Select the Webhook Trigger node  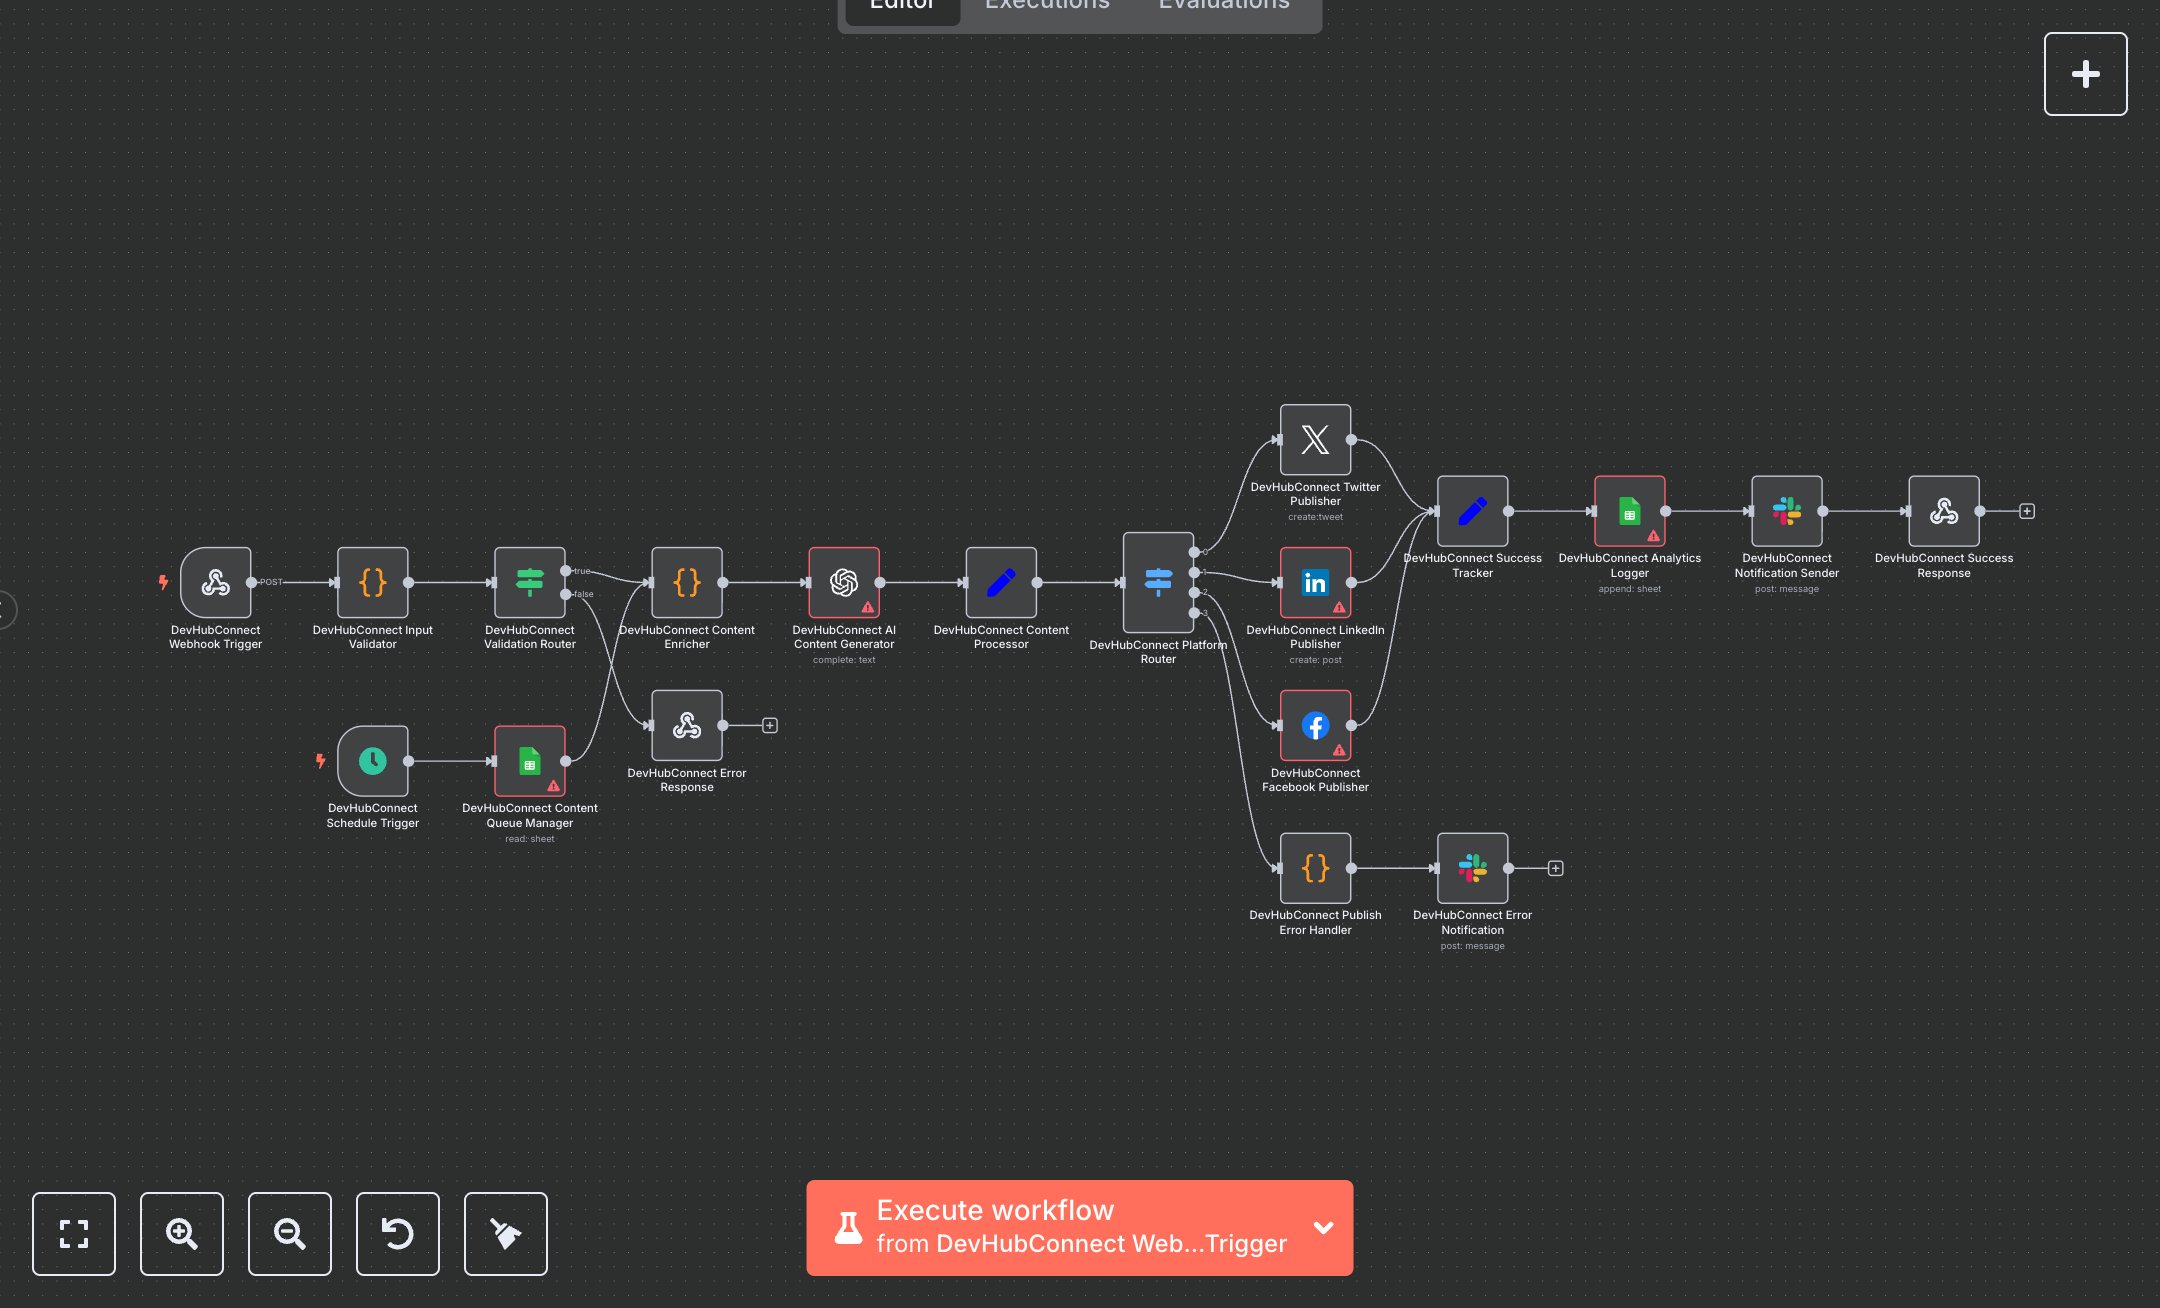215,582
